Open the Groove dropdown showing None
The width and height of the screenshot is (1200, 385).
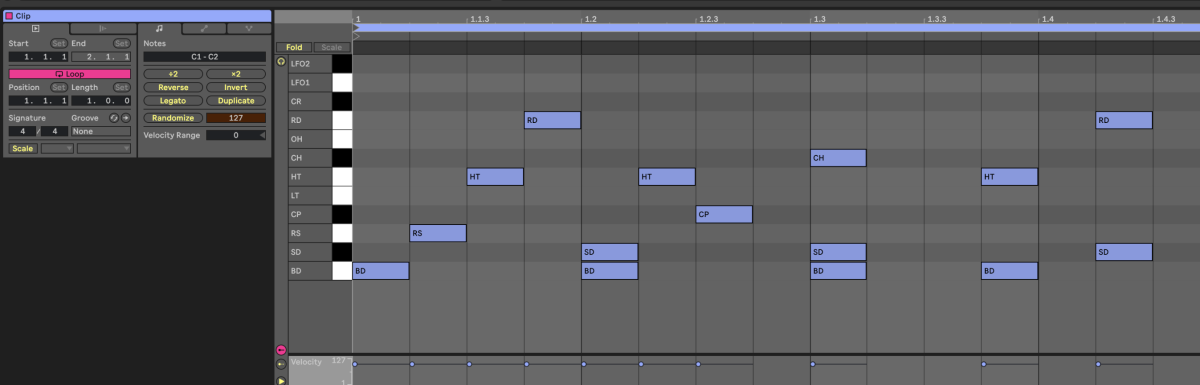pos(101,131)
